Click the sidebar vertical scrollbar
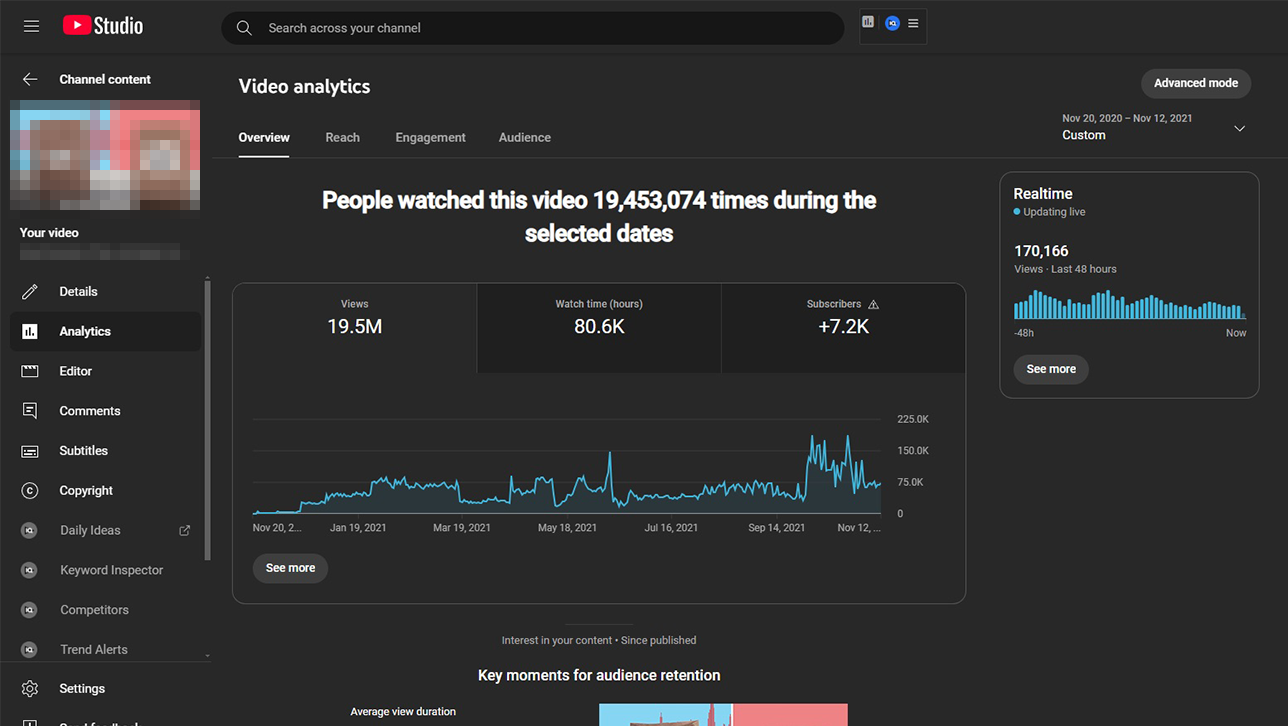 click(207, 420)
